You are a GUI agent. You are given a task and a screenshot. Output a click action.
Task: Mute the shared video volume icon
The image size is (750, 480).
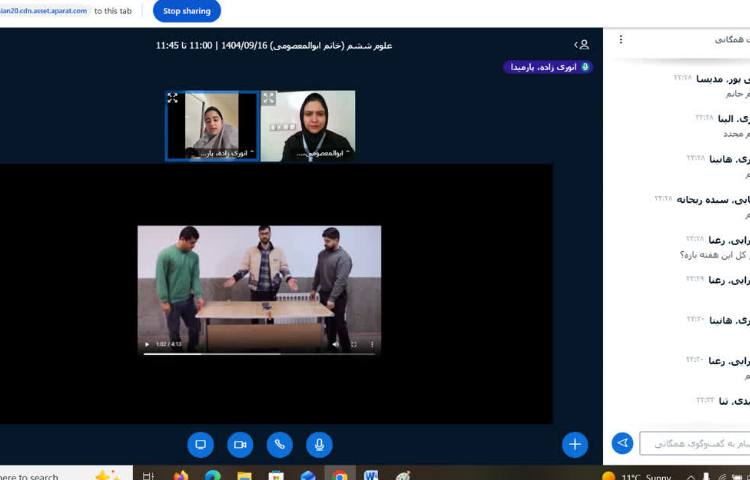[x=336, y=344]
